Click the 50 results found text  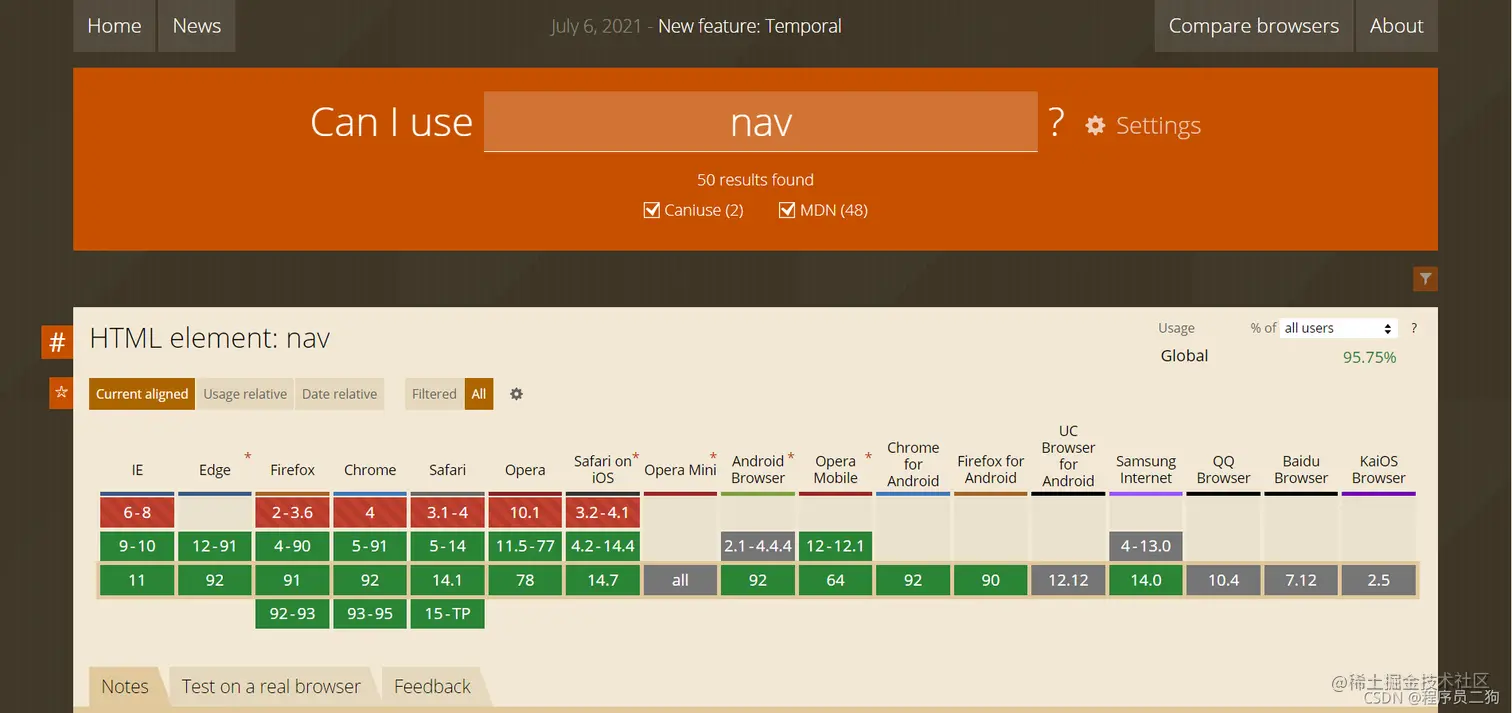(755, 180)
